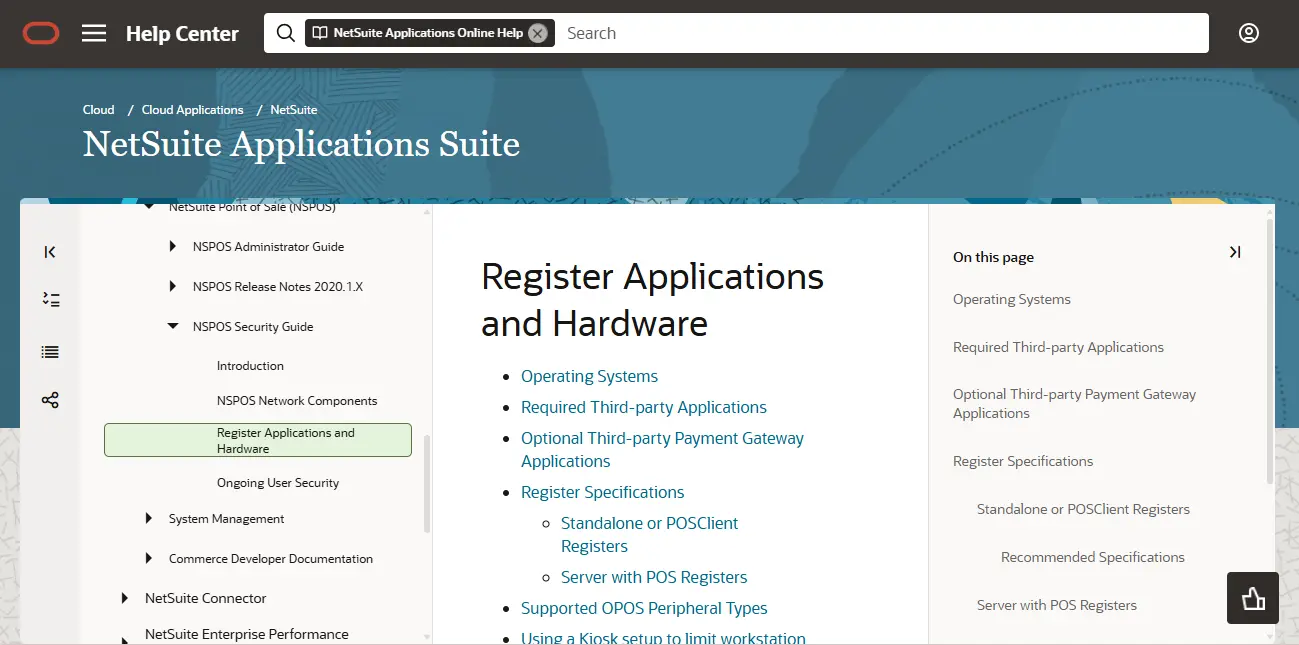Open the Cloud Applications breadcrumb link
Screen dimensions: 1299x645
[193, 110]
